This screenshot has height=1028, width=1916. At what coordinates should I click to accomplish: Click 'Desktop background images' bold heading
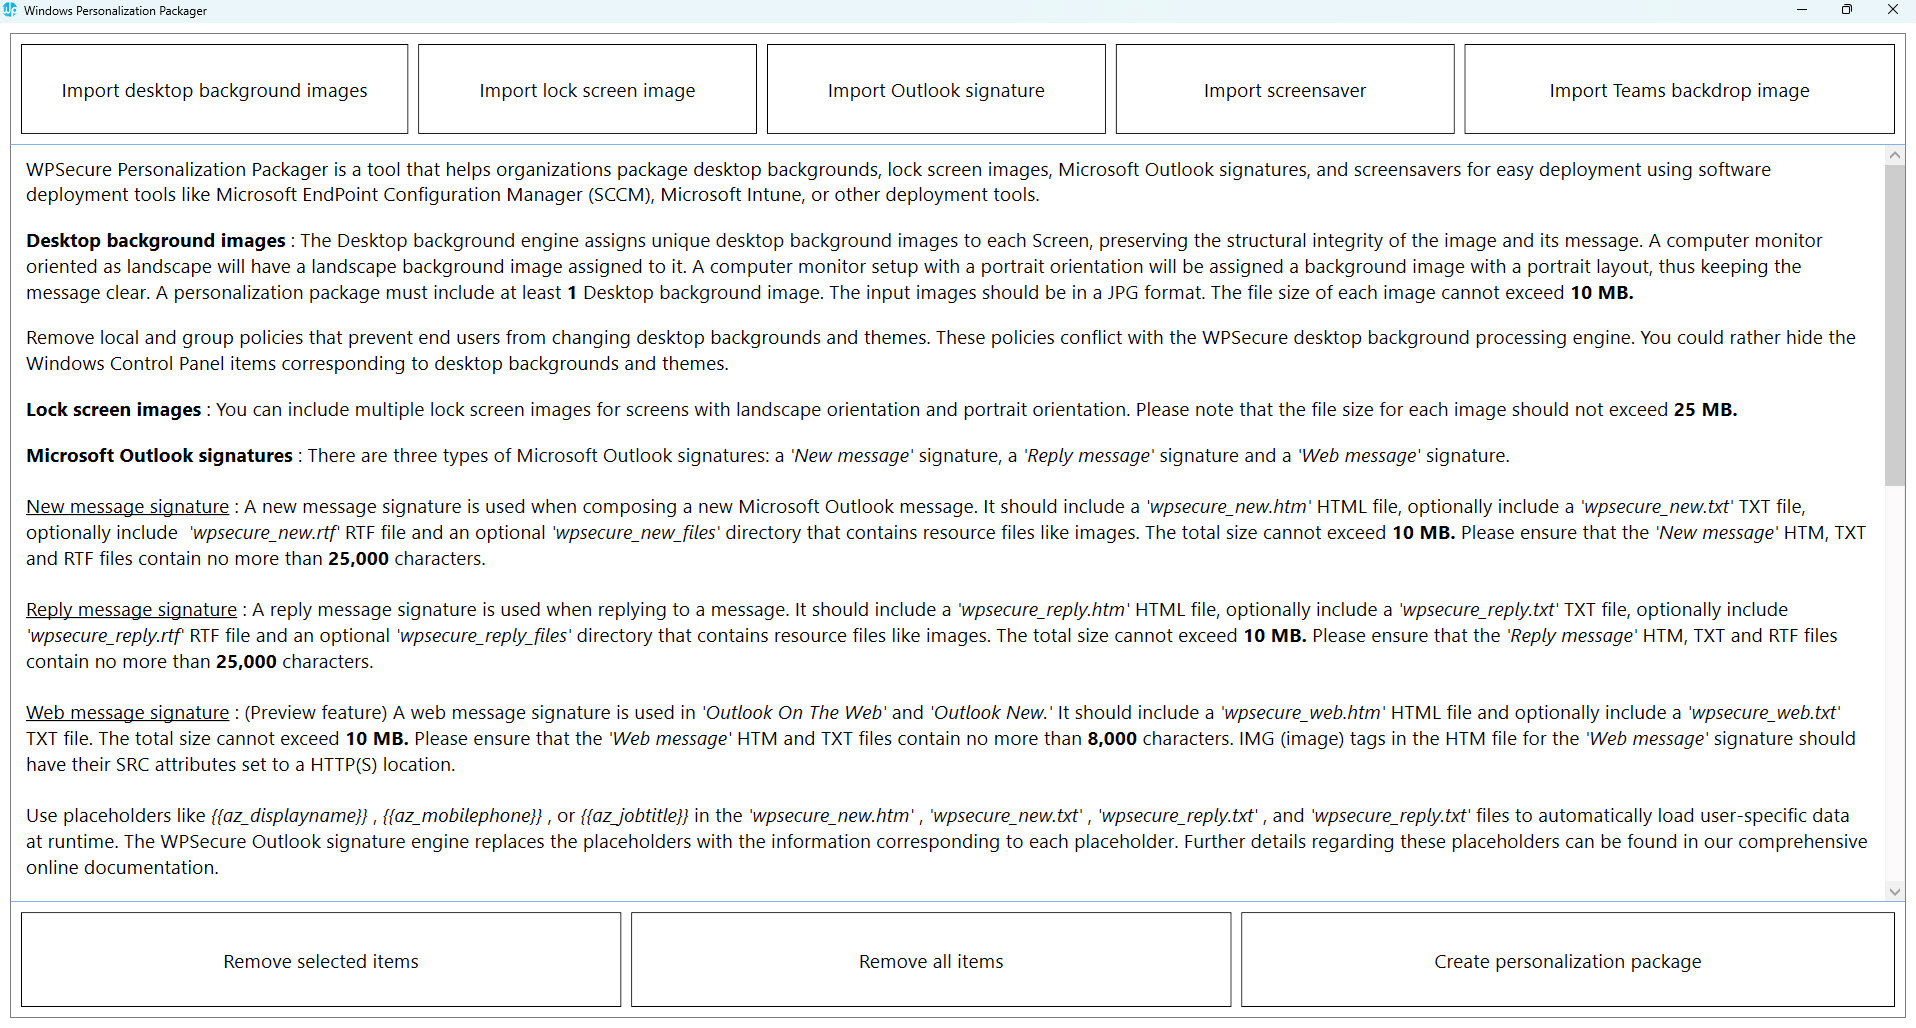(156, 241)
